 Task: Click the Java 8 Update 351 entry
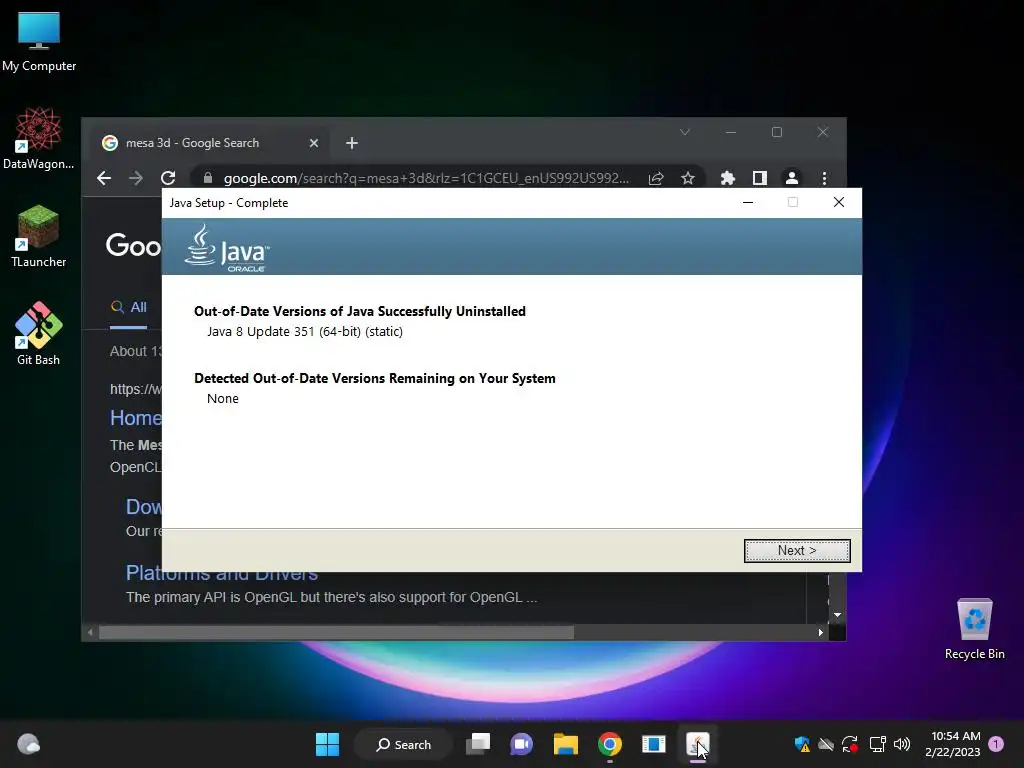pos(304,332)
